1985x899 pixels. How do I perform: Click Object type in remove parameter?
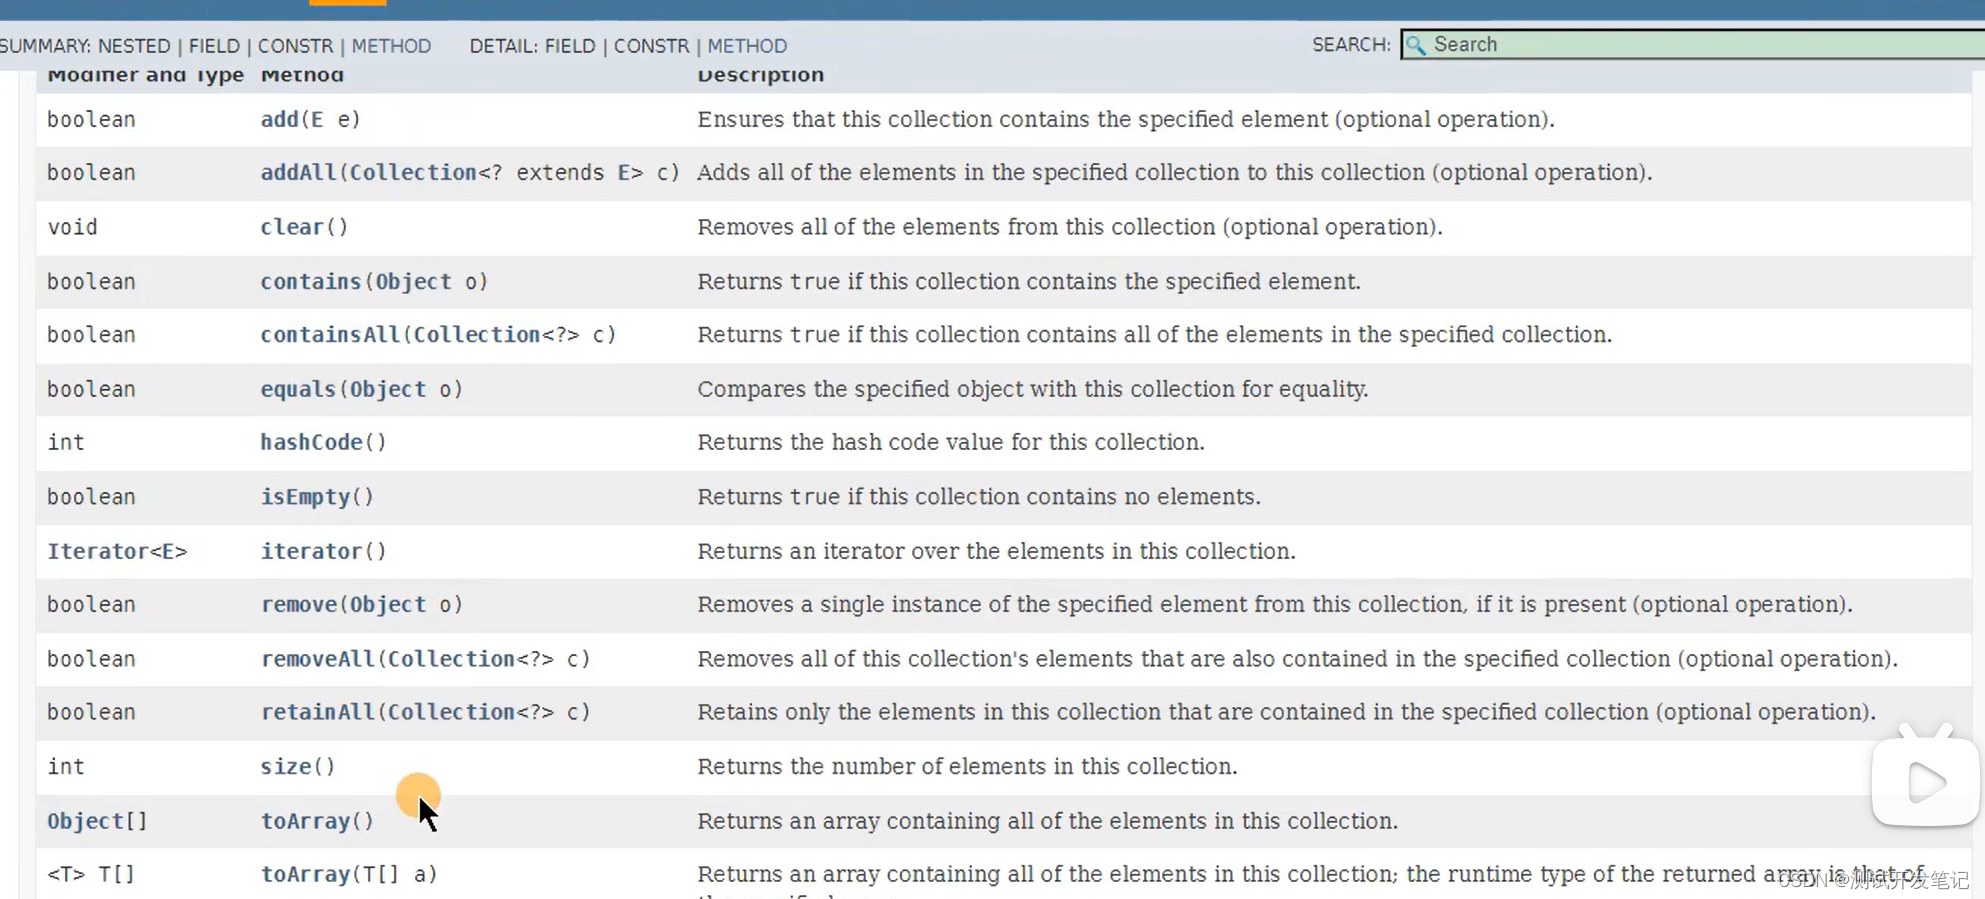pyautogui.click(x=388, y=604)
